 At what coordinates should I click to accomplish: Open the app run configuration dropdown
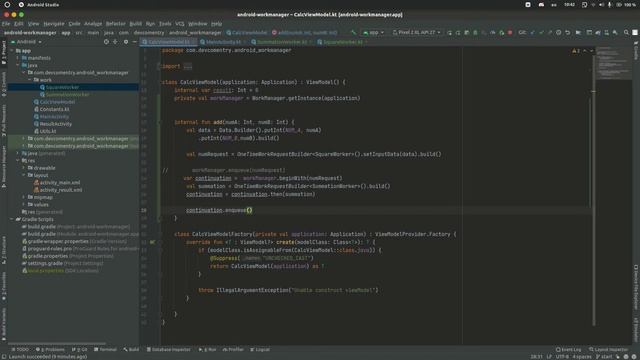[373, 32]
